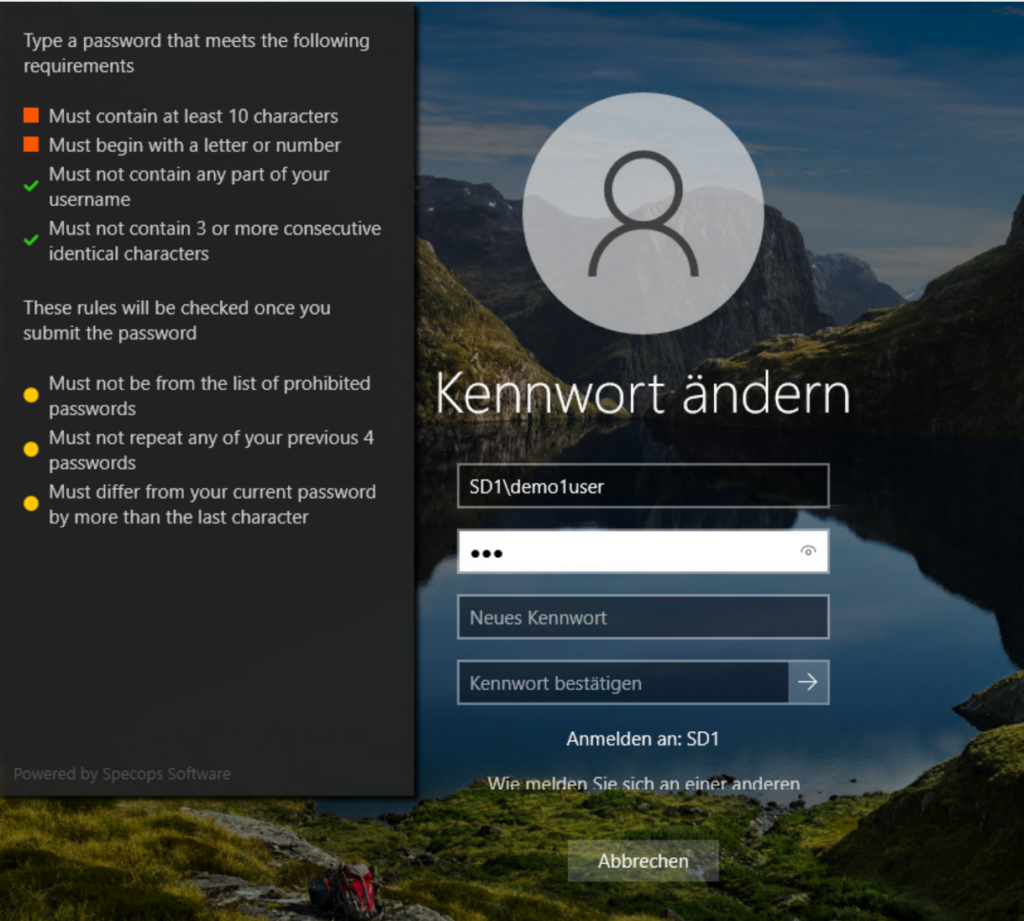Click 'These rules will be checked once' note
This screenshot has height=921, width=1024.
pos(177,320)
